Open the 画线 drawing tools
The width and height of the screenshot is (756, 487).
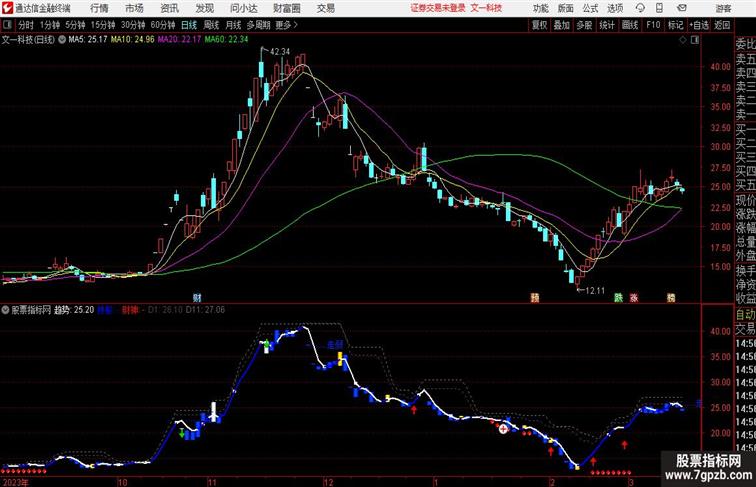pyautogui.click(x=630, y=25)
